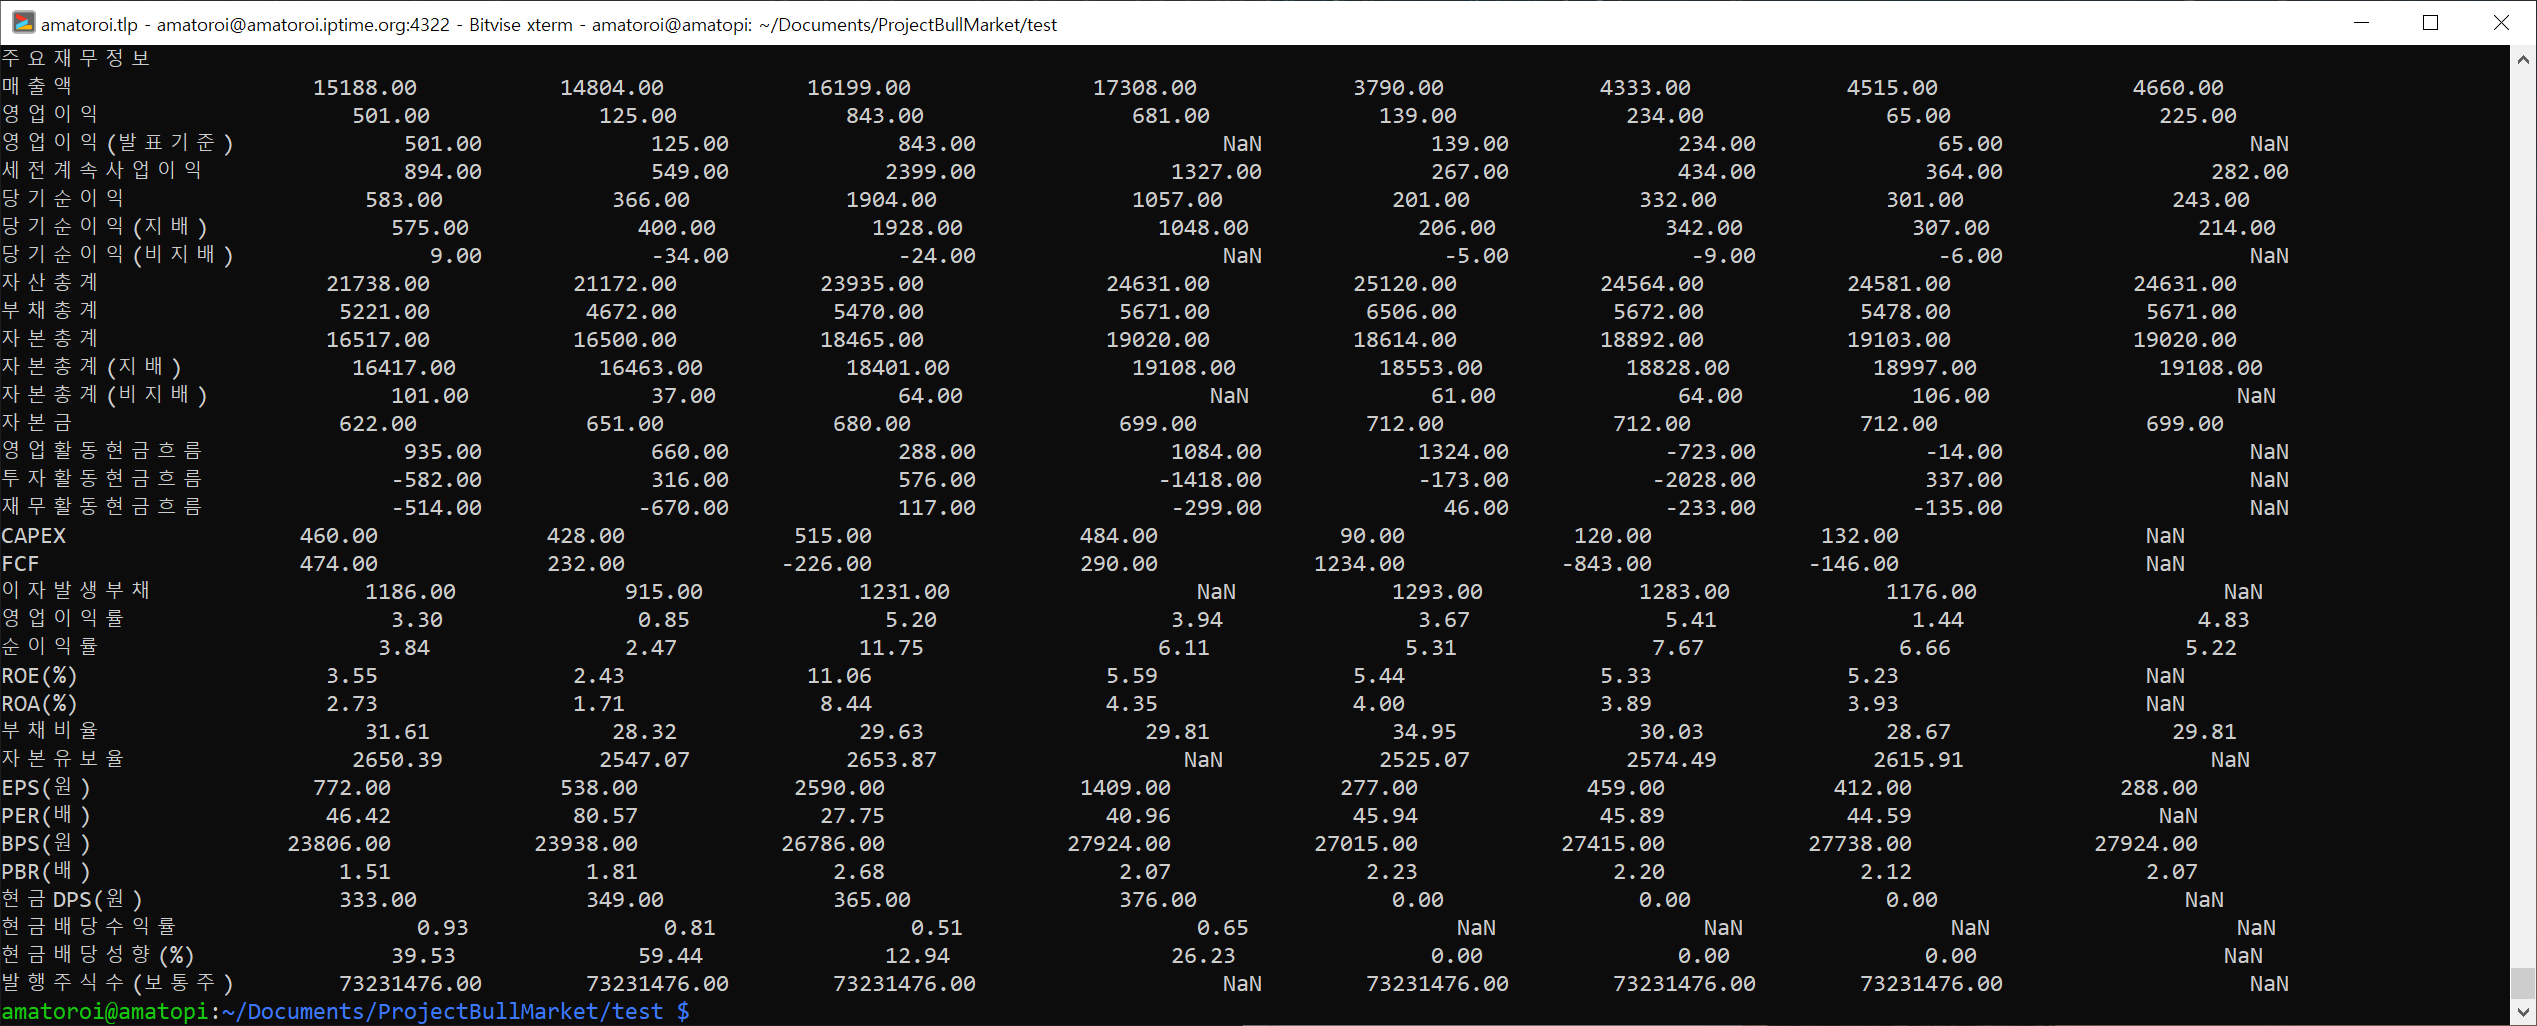2537x1026 pixels.
Task: Click the 현금DPS(원) row label
Action: [72, 900]
